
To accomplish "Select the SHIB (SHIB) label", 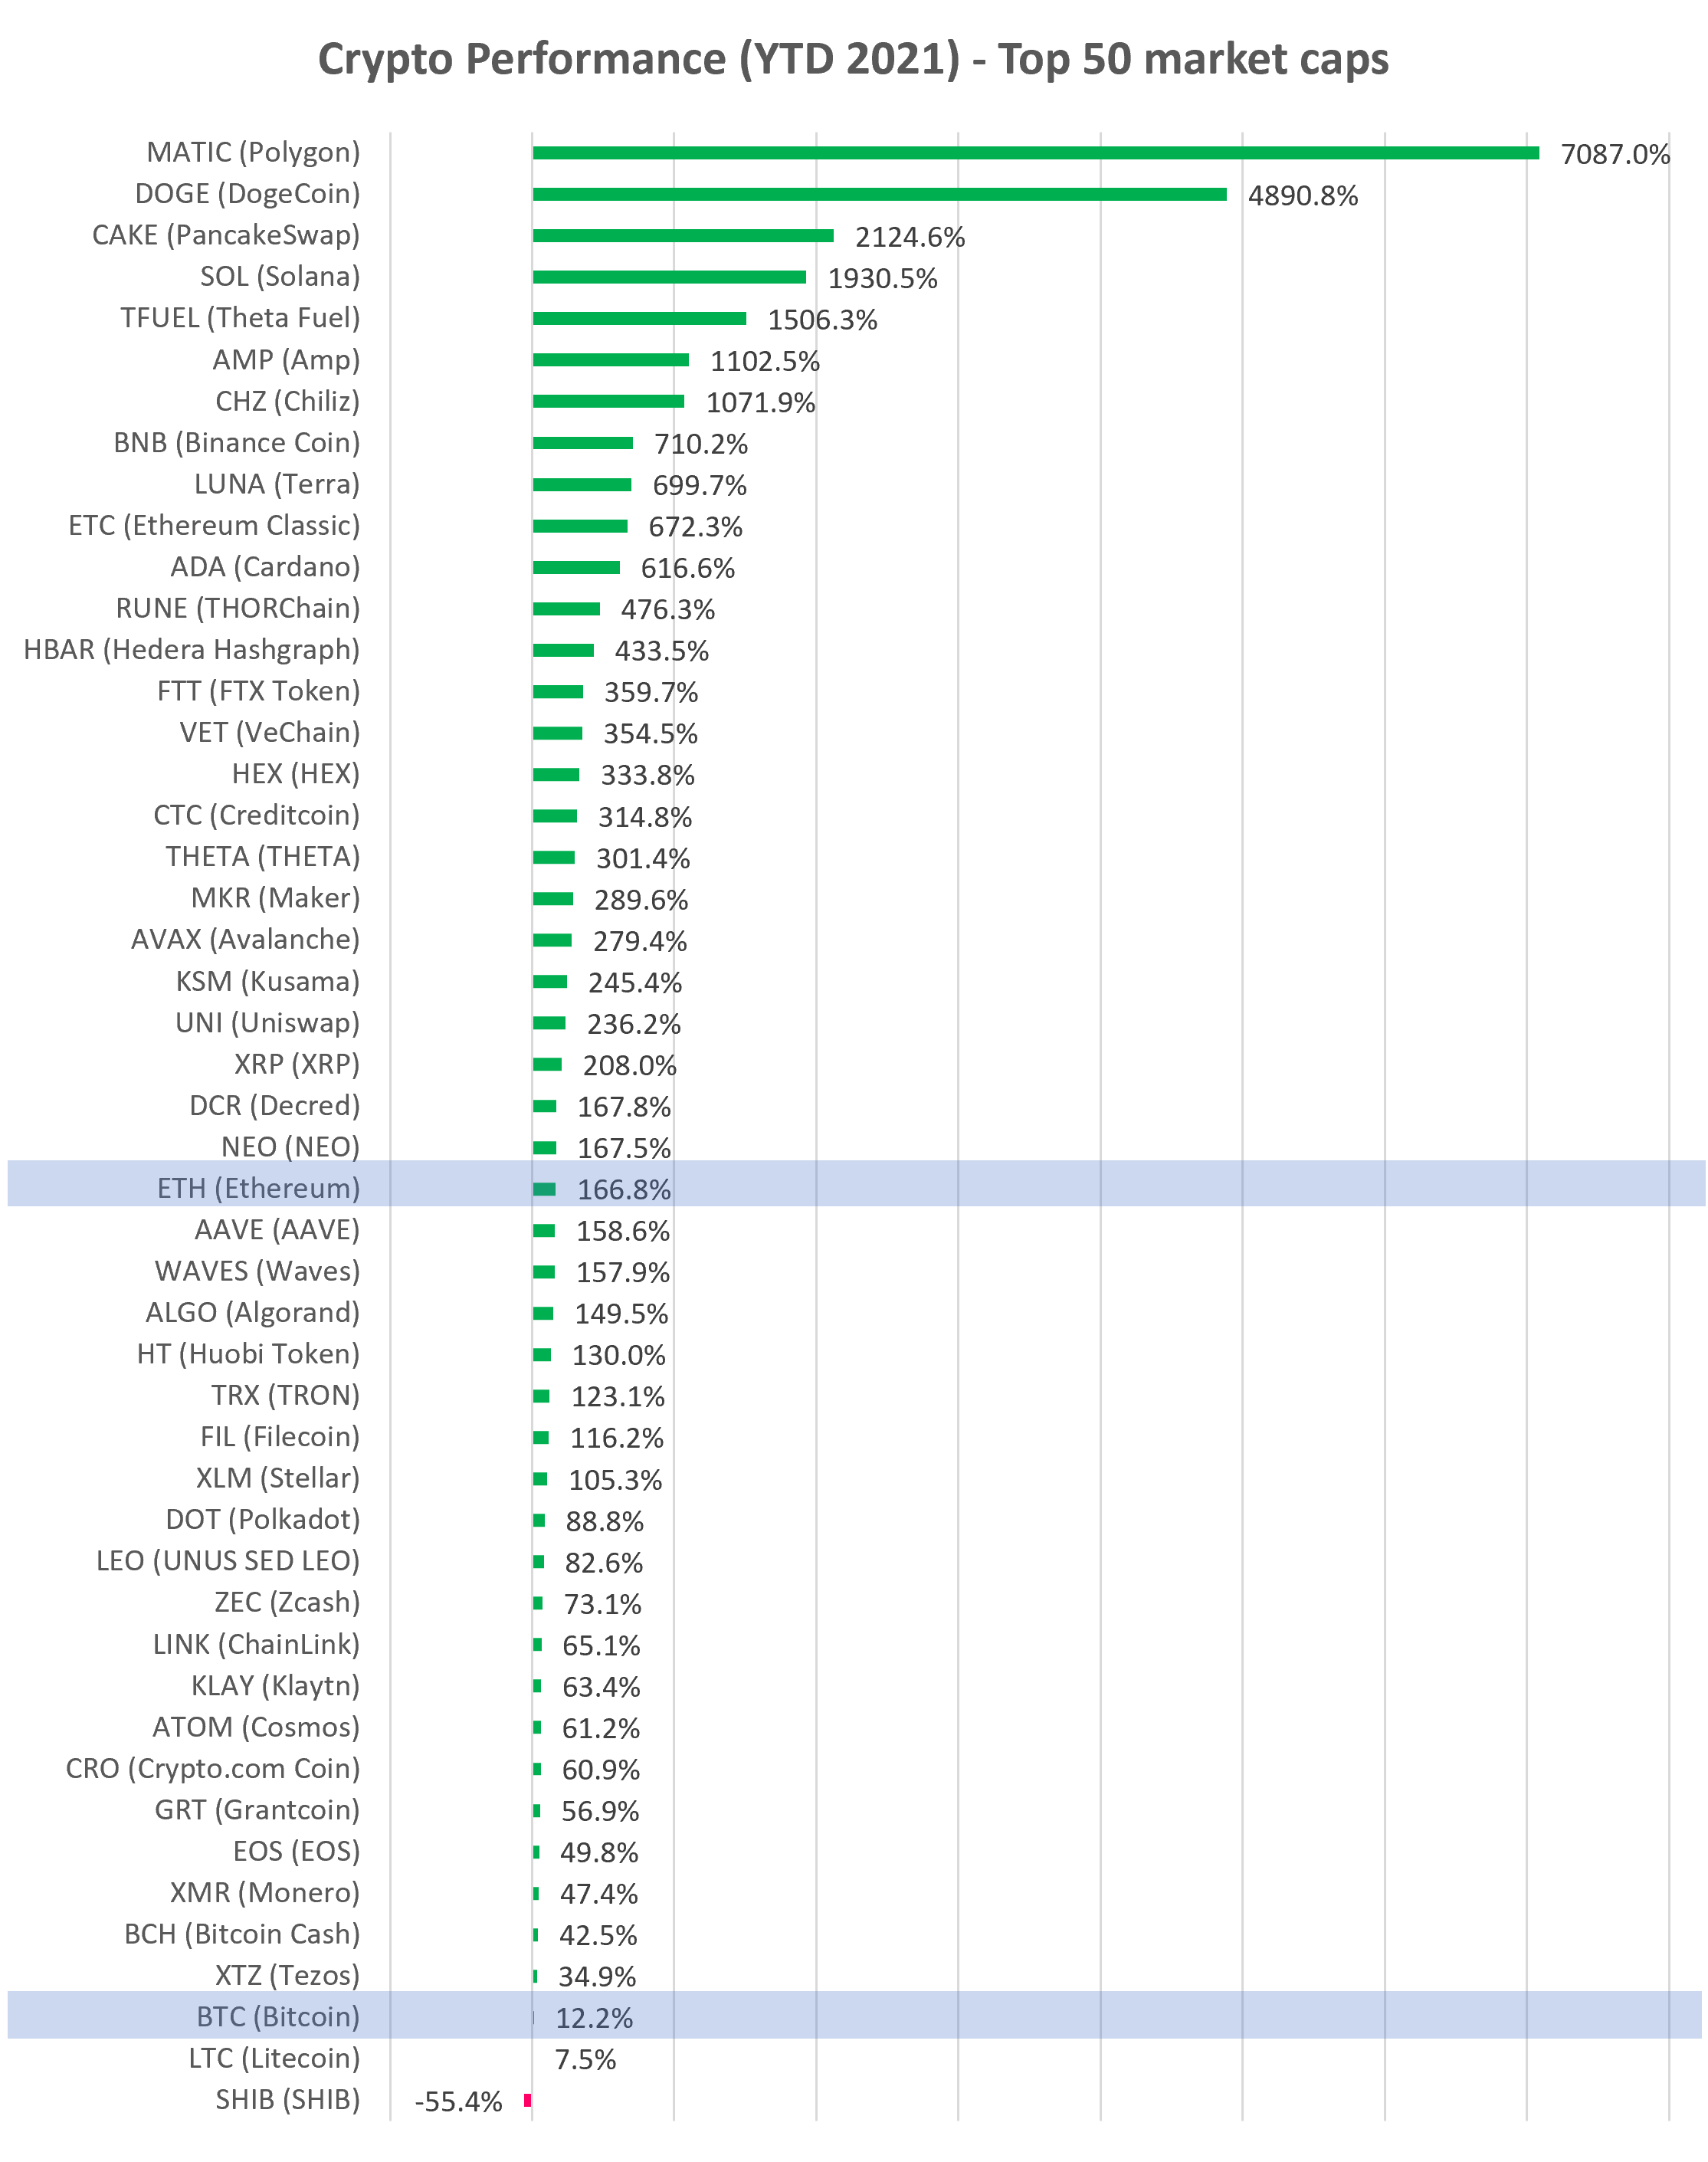I will click(x=288, y=2099).
